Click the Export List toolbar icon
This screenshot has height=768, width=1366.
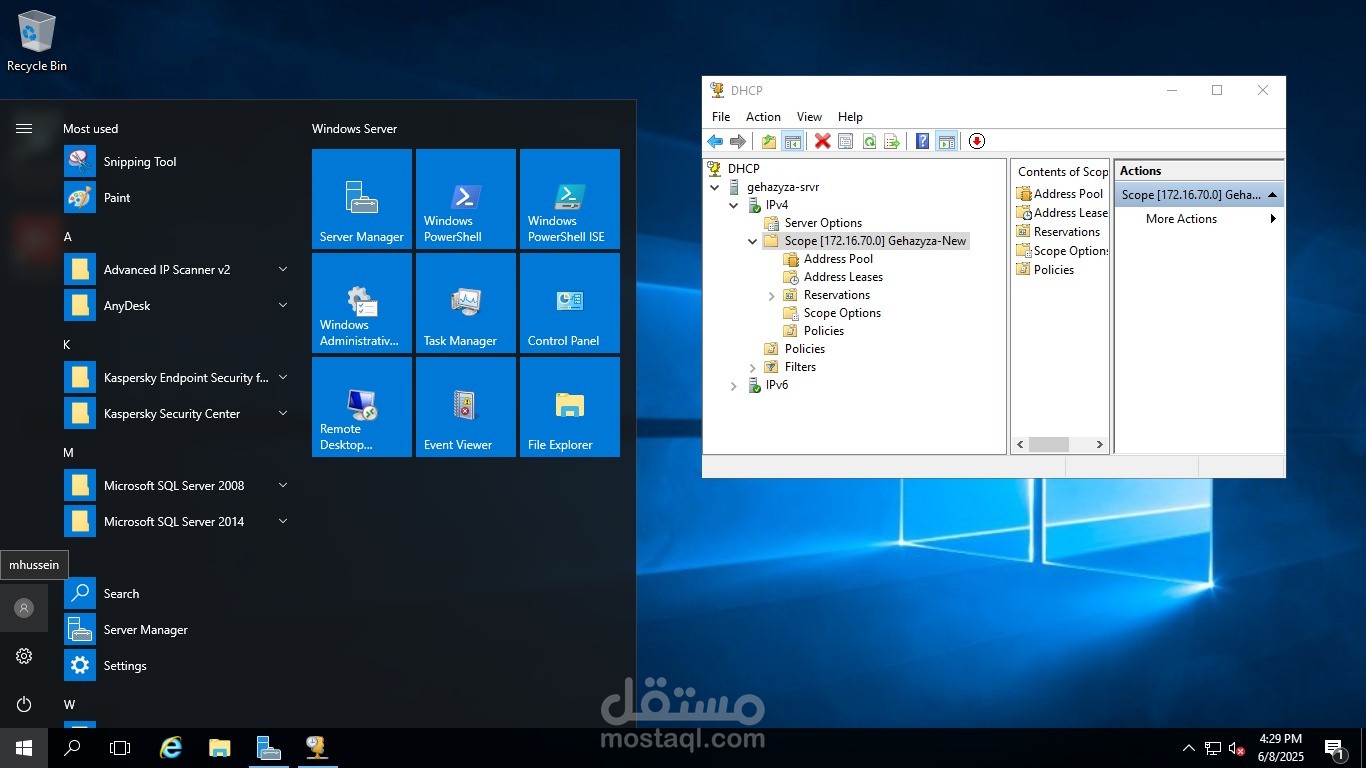892,141
